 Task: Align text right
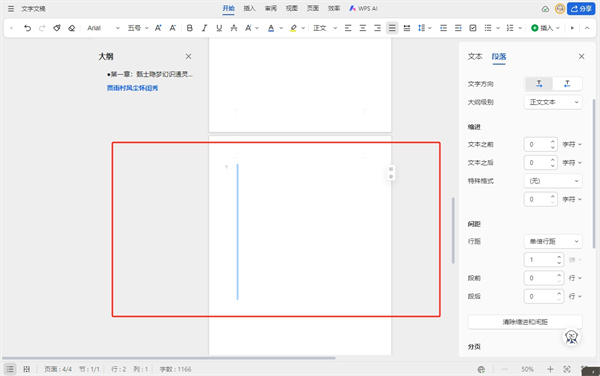(x=377, y=28)
